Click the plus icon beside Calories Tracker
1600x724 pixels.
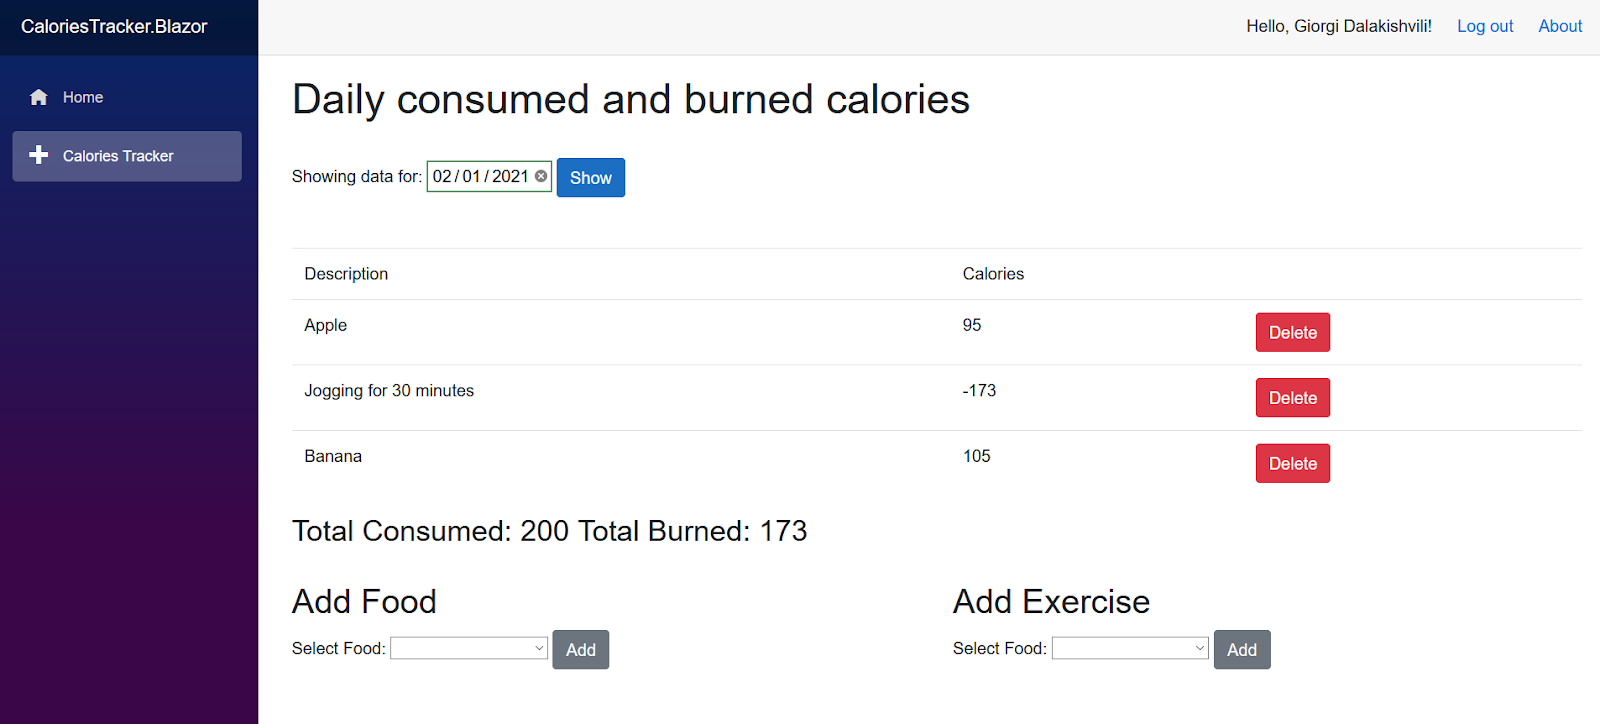[39, 155]
